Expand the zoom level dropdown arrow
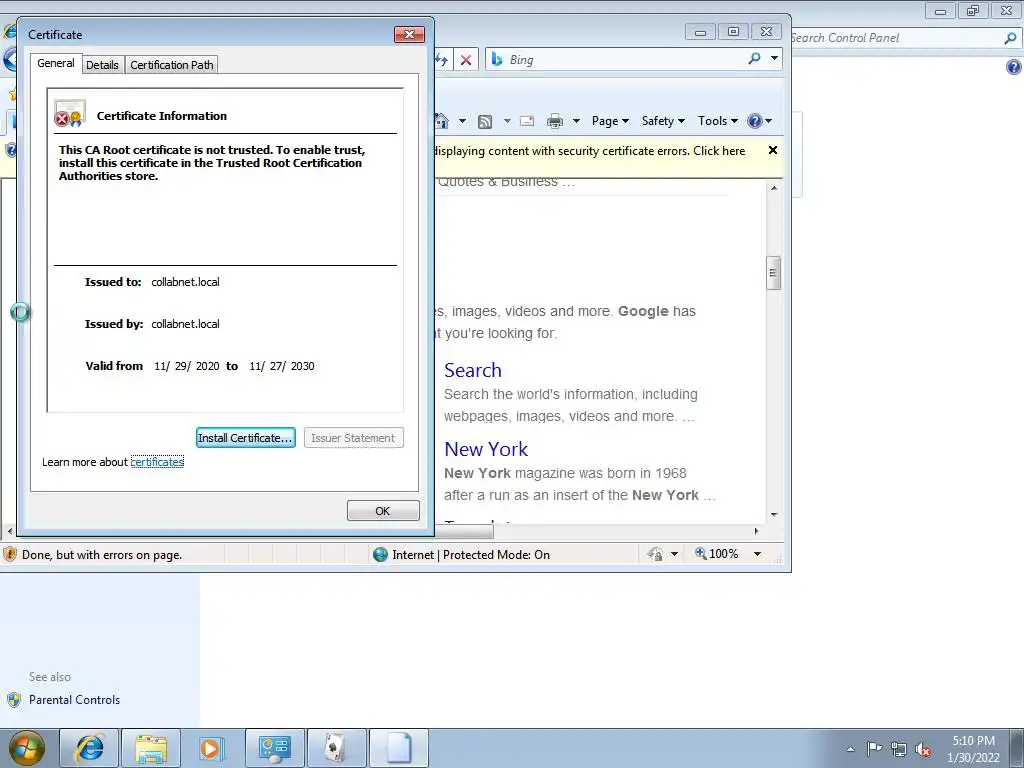 click(x=758, y=554)
